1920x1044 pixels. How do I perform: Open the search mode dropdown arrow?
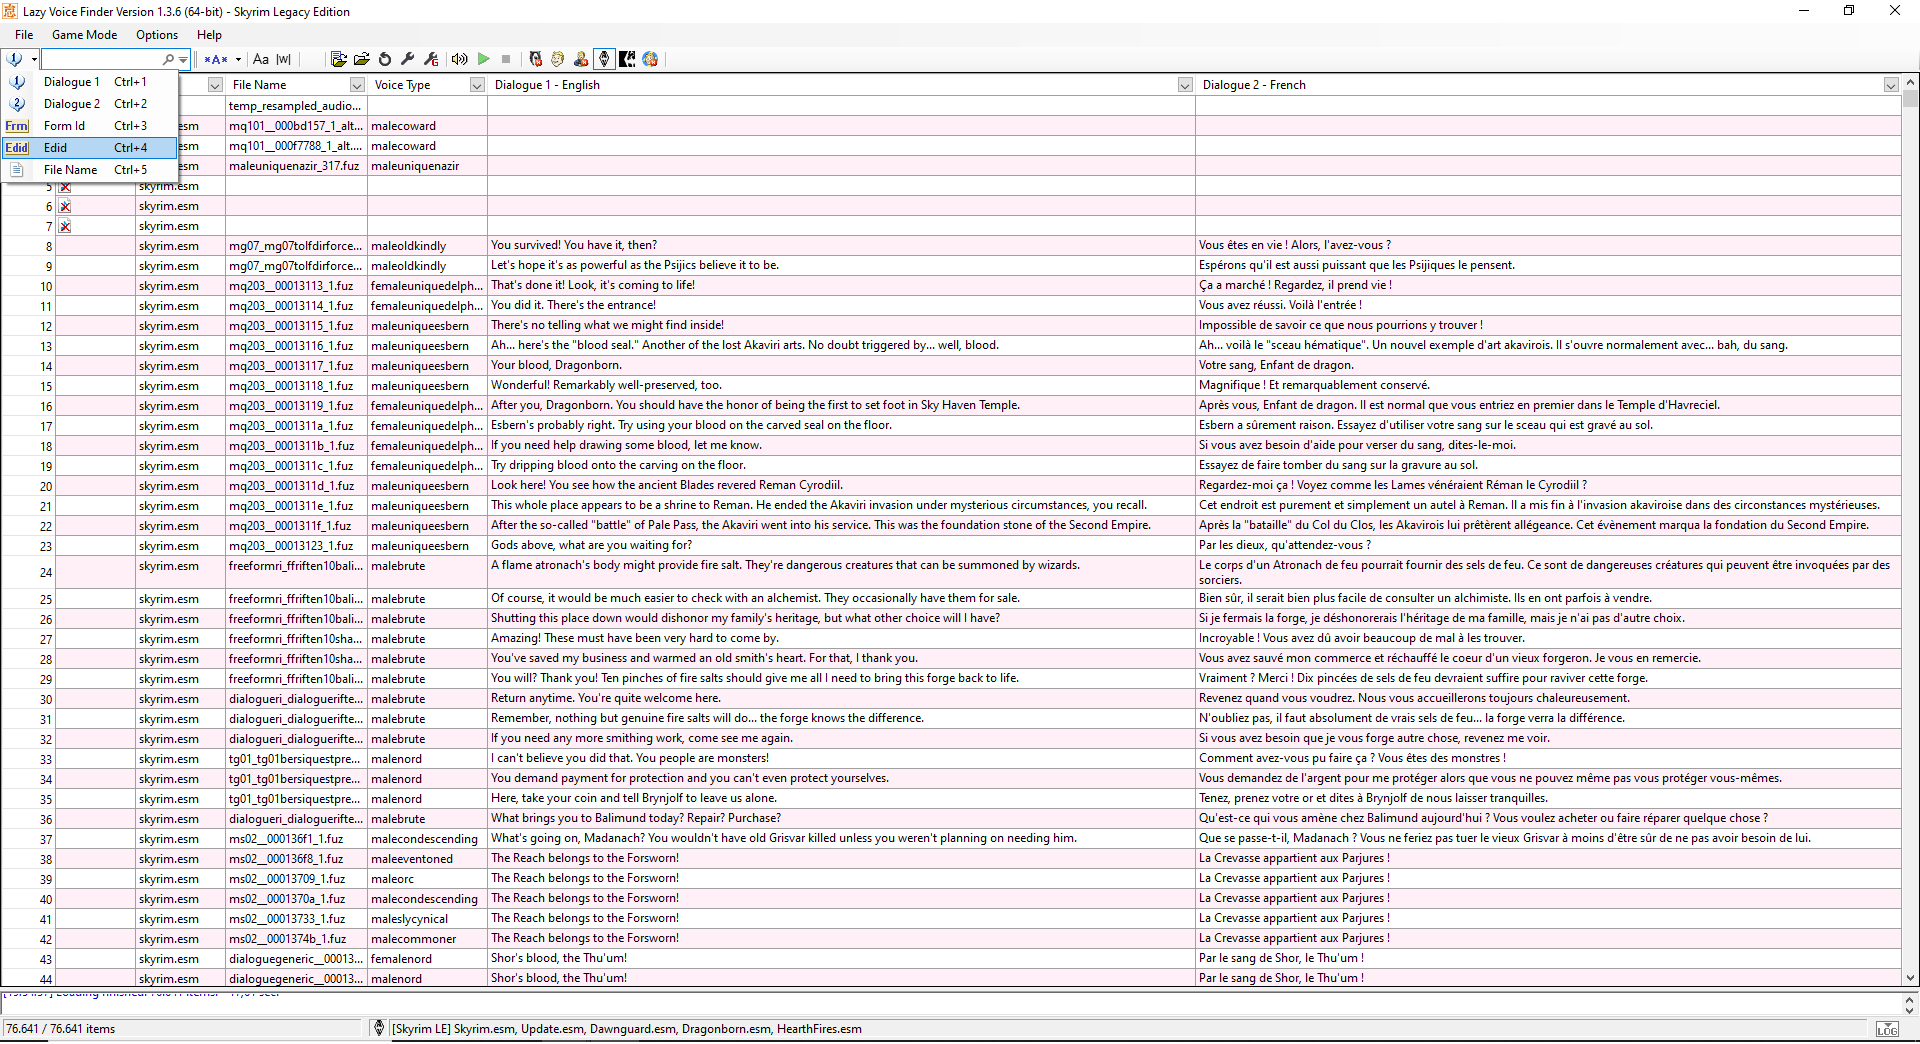pyautogui.click(x=34, y=59)
